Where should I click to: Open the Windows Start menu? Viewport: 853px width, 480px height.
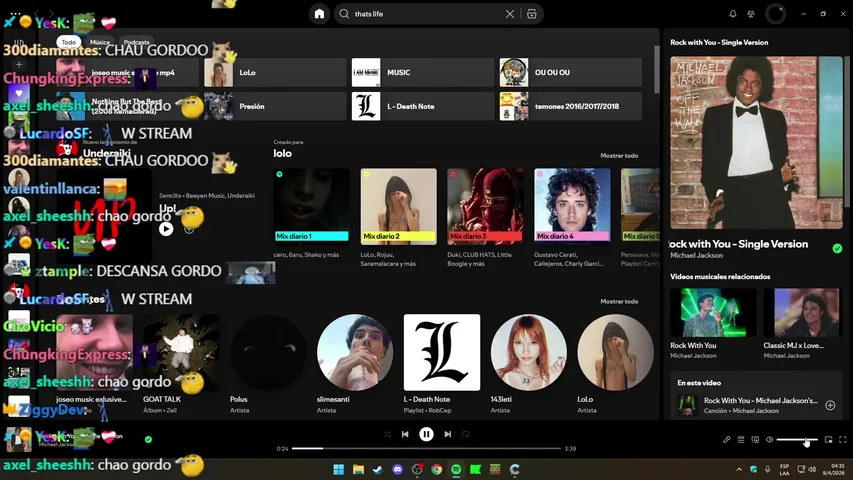338,469
